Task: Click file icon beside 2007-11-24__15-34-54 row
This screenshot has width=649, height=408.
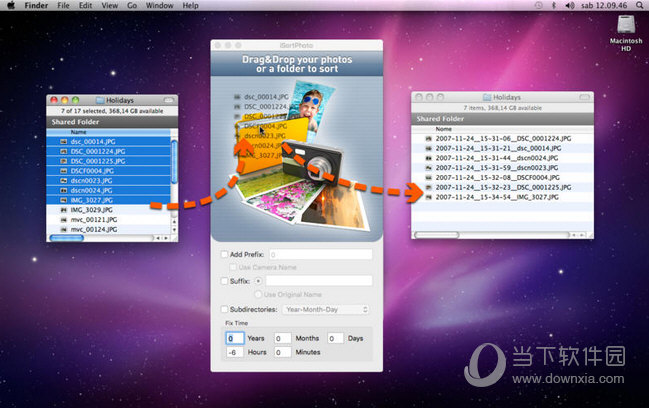Action: (x=429, y=197)
